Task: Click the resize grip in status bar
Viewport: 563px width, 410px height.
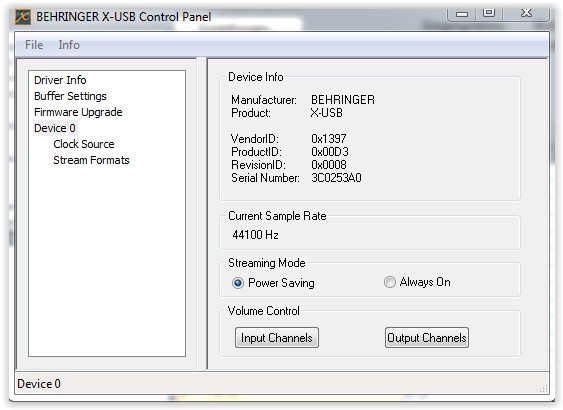Action: coord(544,388)
